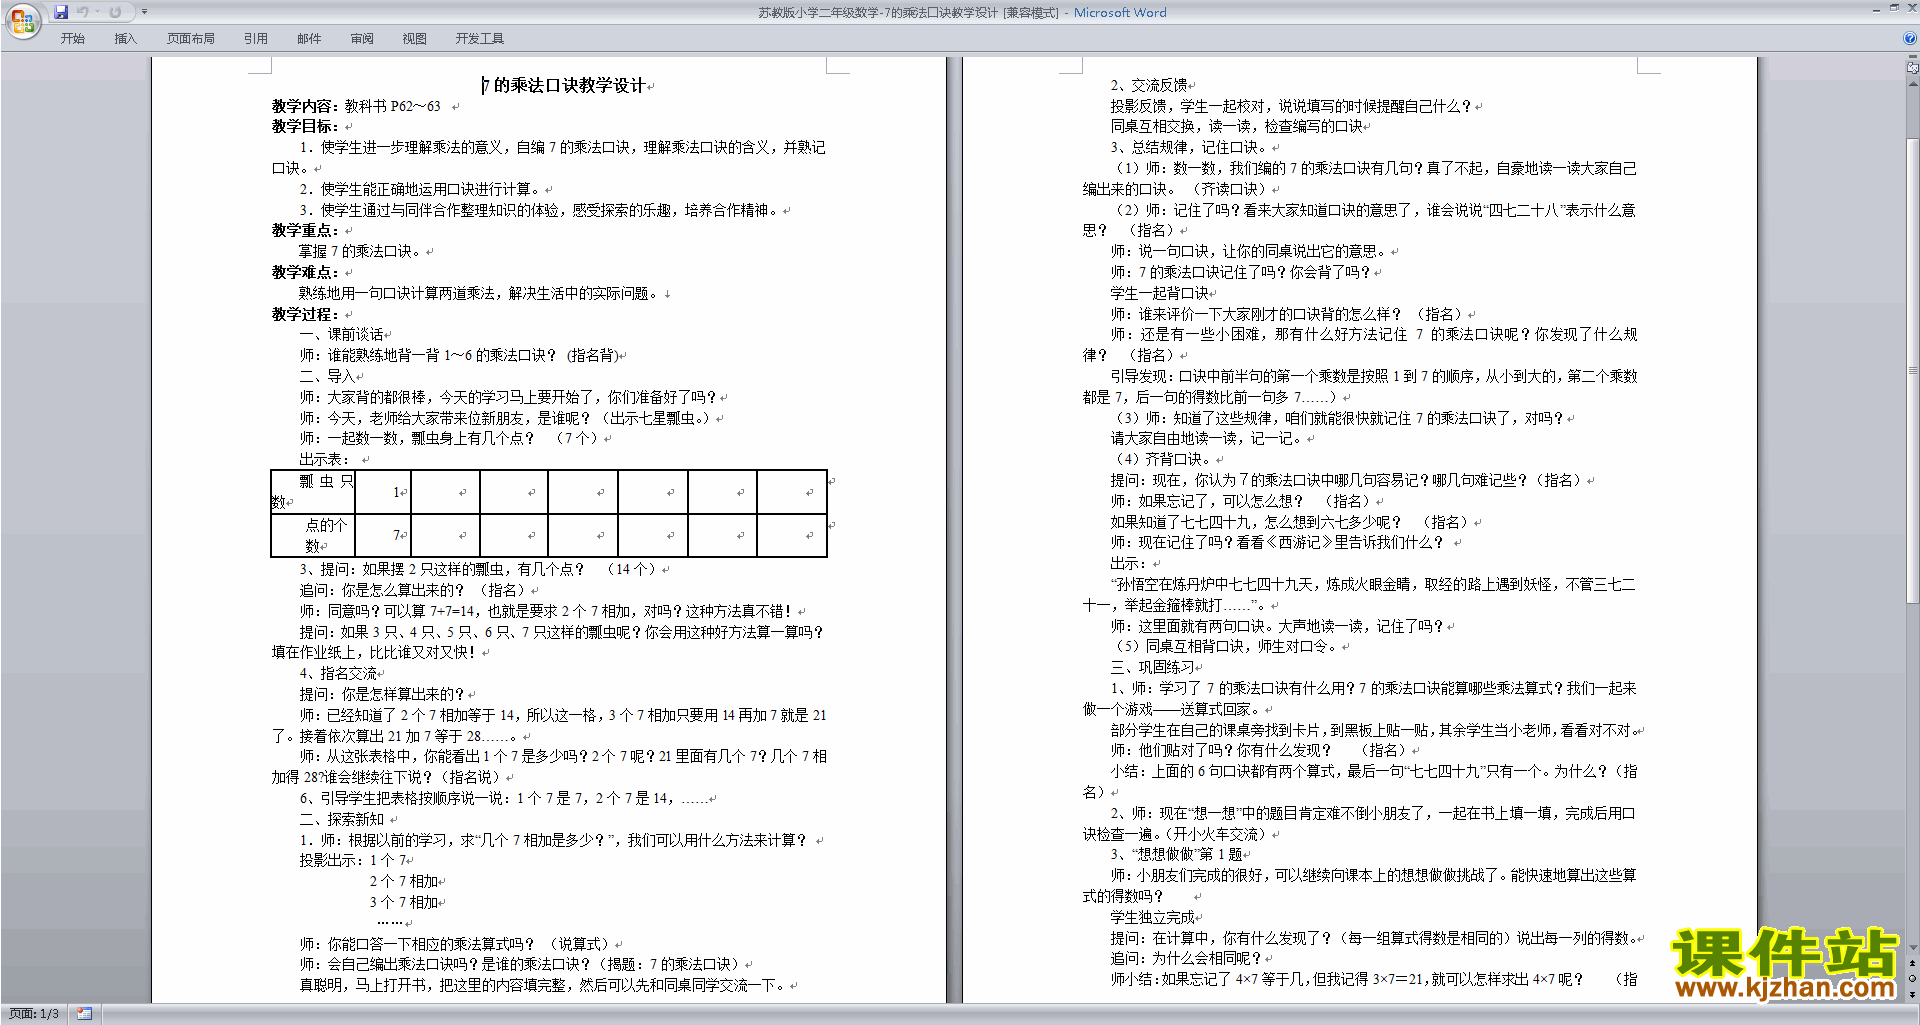Click the line '2个7相加'
The width and height of the screenshot is (1920, 1025).
pyautogui.click(x=404, y=882)
